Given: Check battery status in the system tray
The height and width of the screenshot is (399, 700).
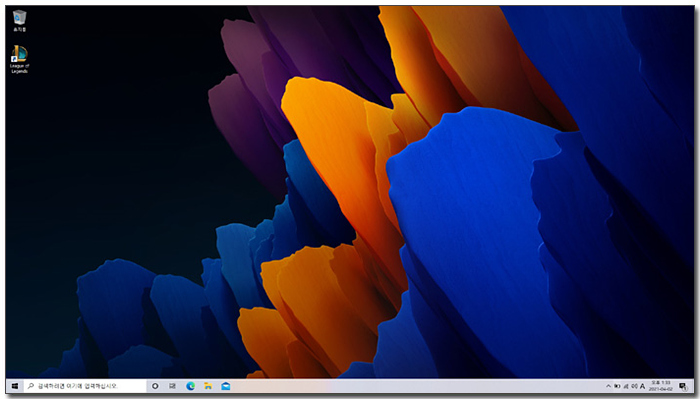Looking at the screenshot, I should [617, 386].
